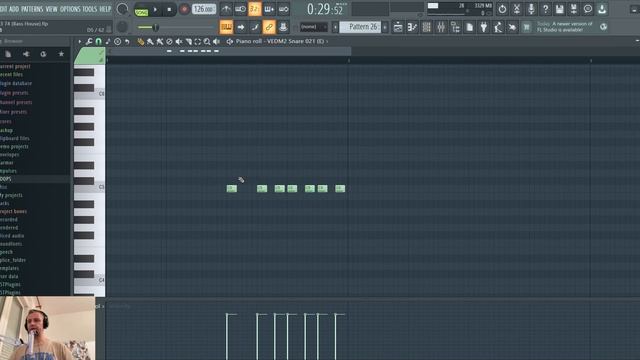Image resolution: width=640 pixels, height=360 pixels.
Task: Open the OPTIONS menu
Action: click(x=70, y=9)
